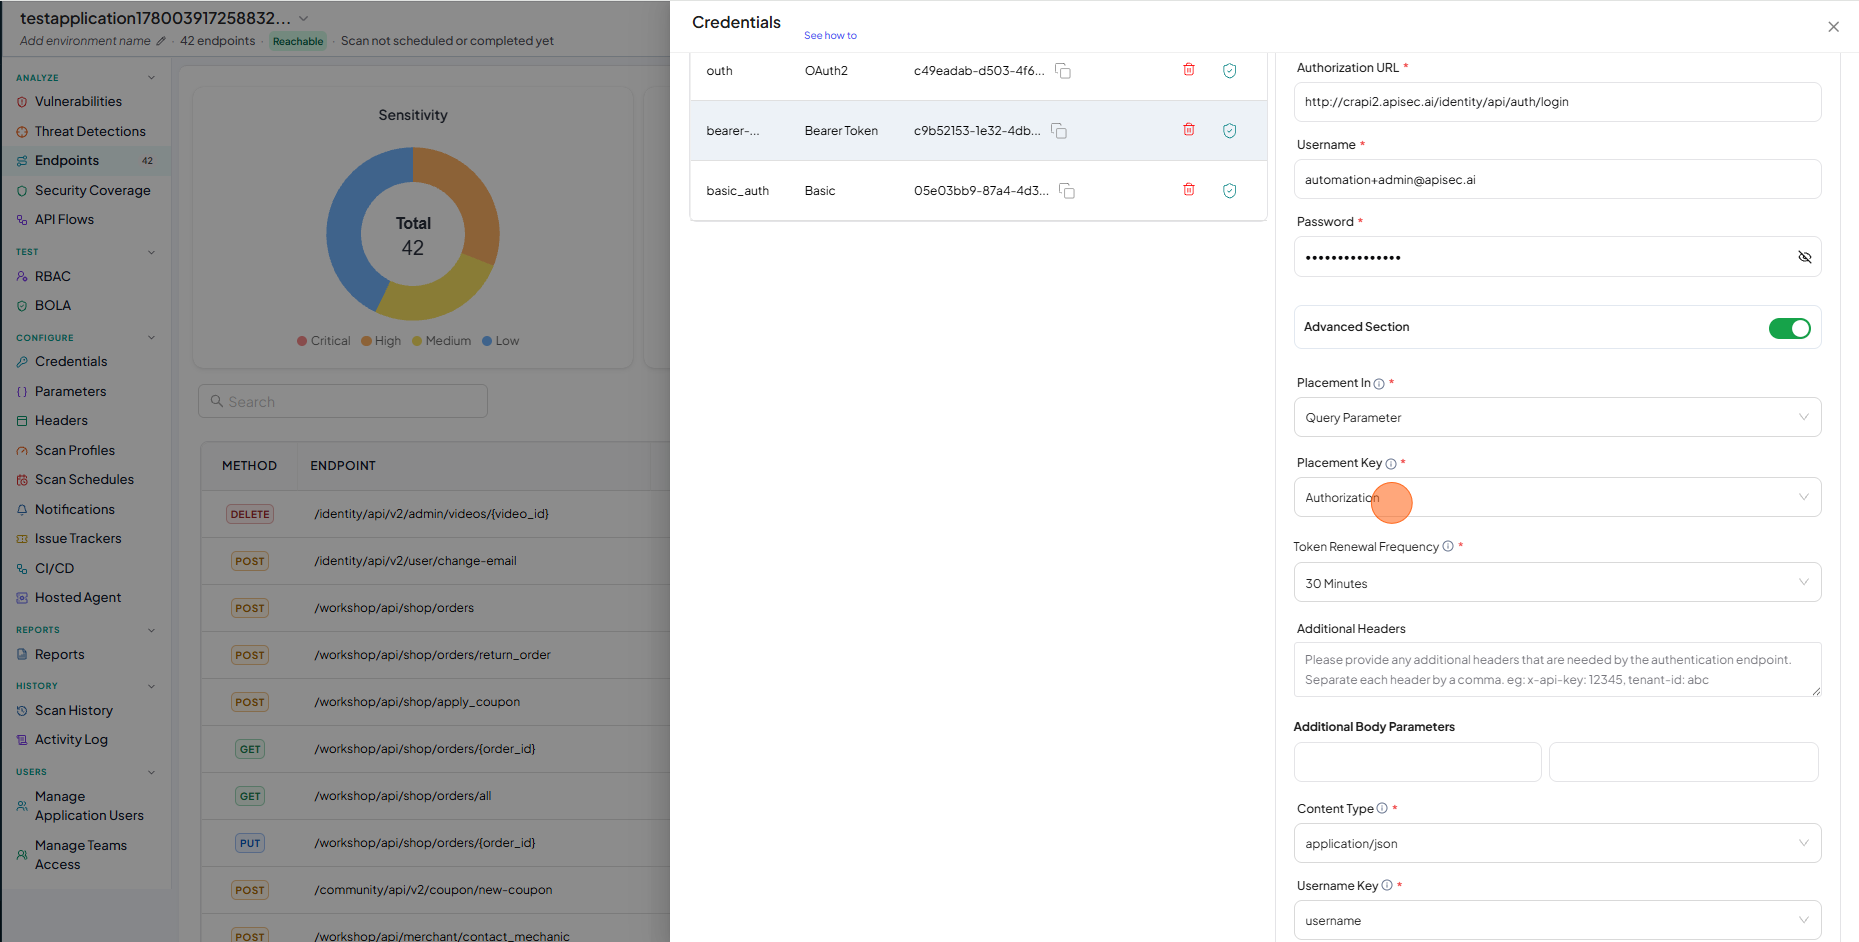The width and height of the screenshot is (1859, 942).
Task: Show Placement Key info tooltip icon
Action: click(1391, 464)
